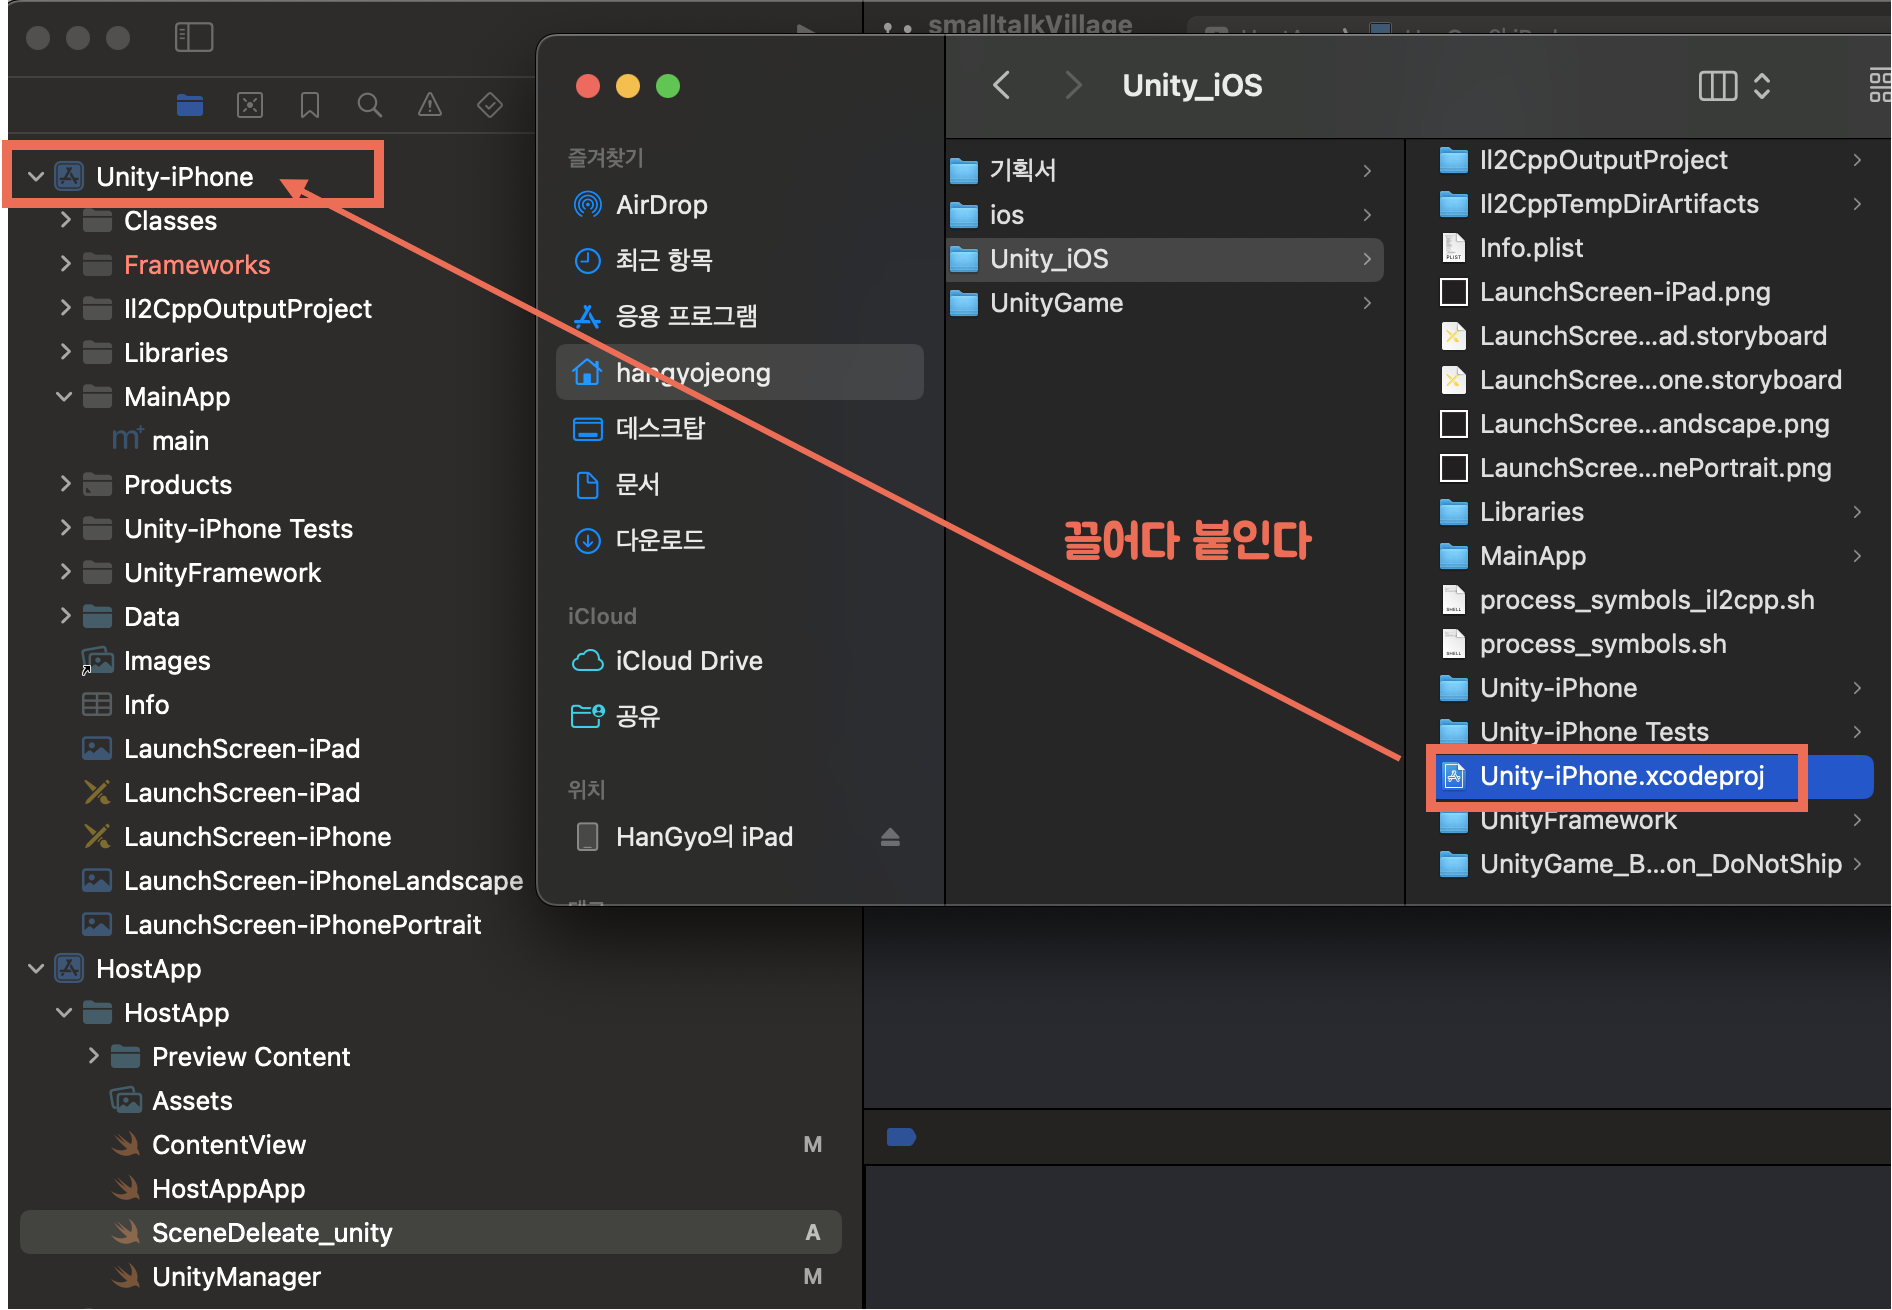Select main file under MainApp
Viewport: 1892px width, 1310px height.
click(x=430, y=441)
